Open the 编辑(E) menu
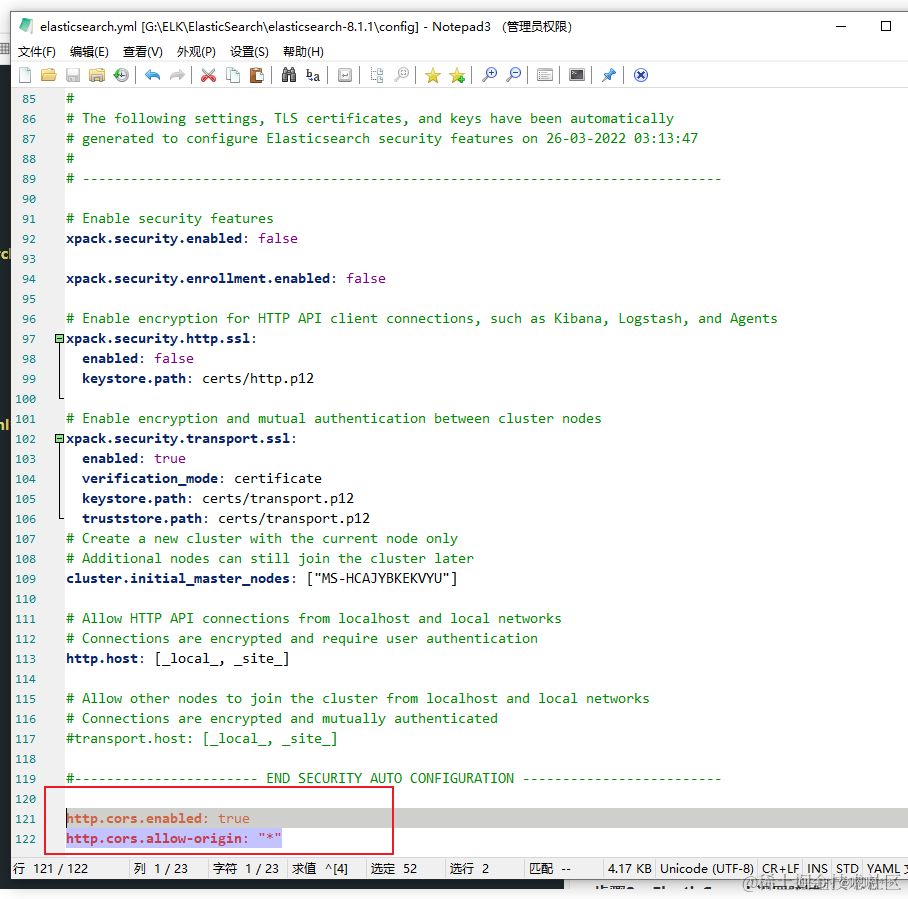 (89, 52)
